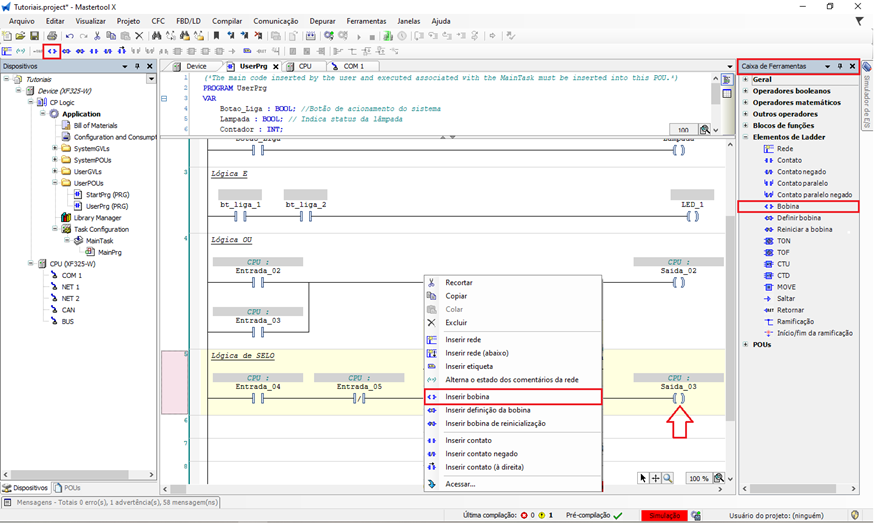This screenshot has height=529, width=884.
Task: Collapse the Elementos de Ladder group
Action: [746, 137]
